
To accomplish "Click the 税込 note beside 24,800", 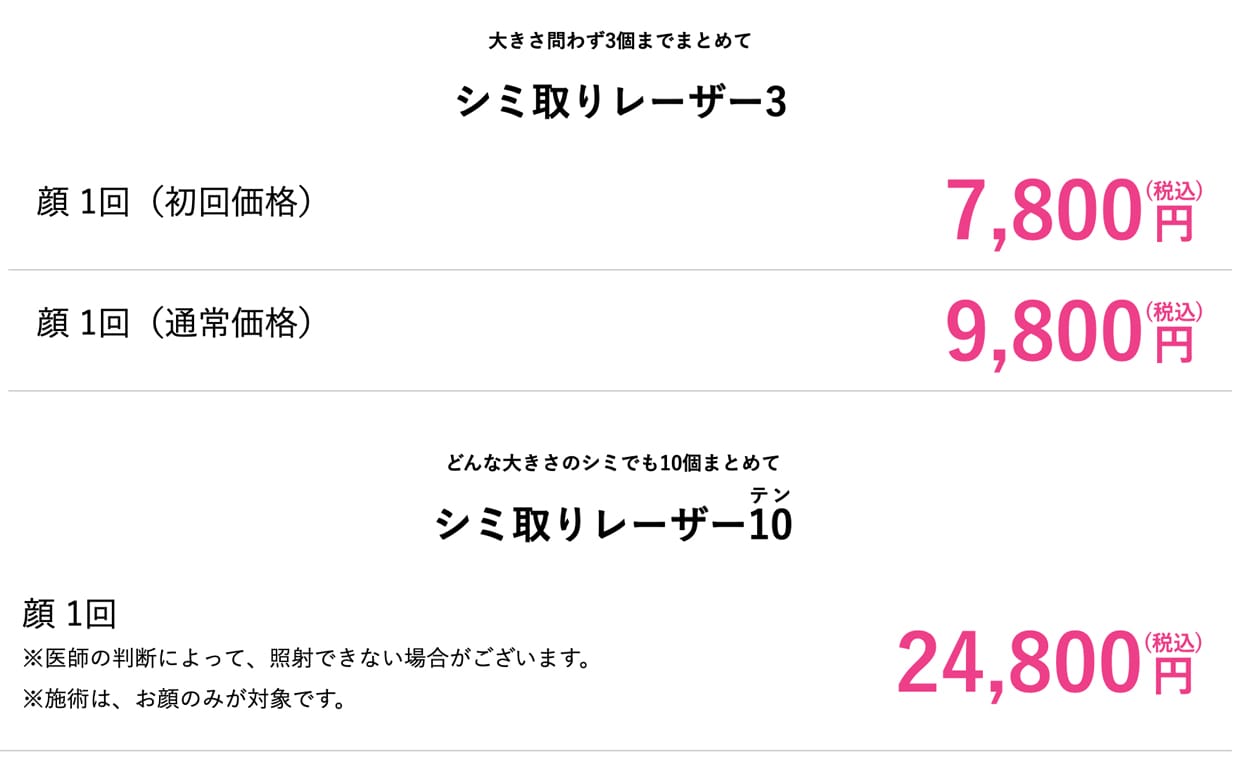I will coord(1173,642).
